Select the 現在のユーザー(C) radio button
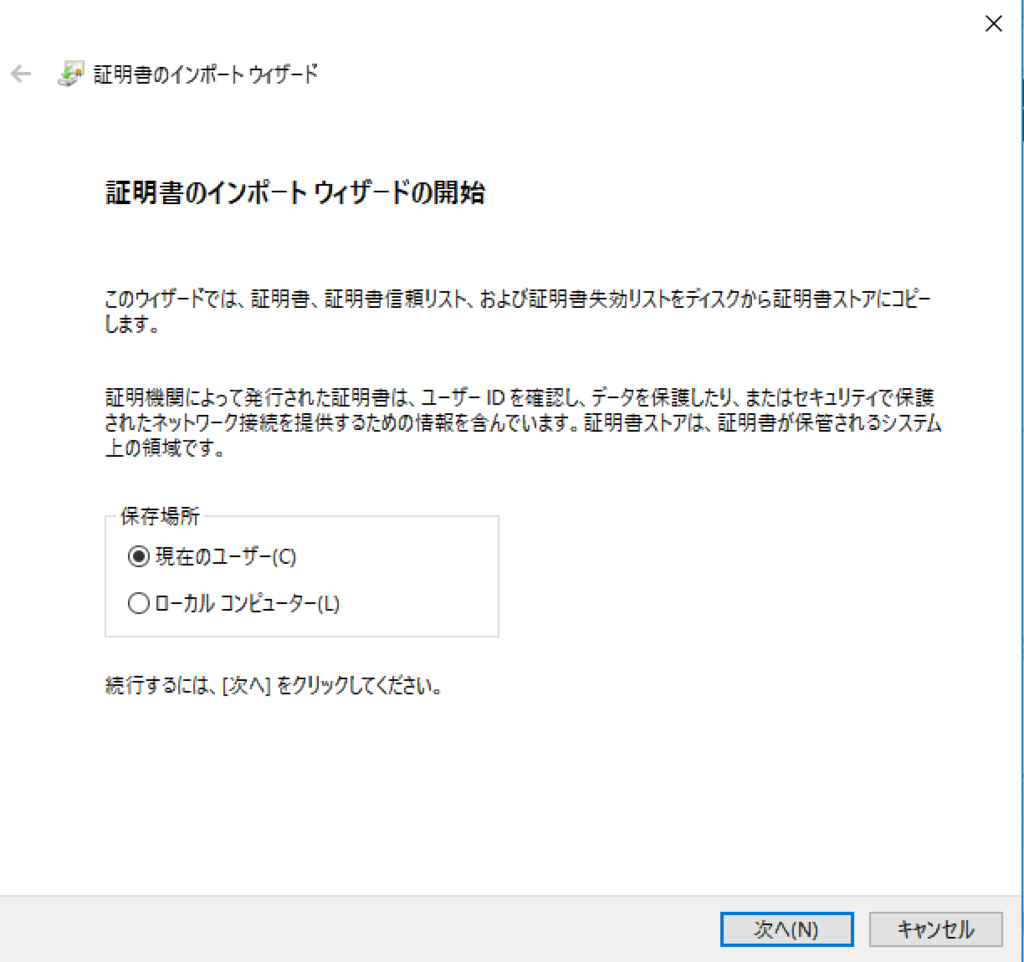This screenshot has height=962, width=1024. 137,559
